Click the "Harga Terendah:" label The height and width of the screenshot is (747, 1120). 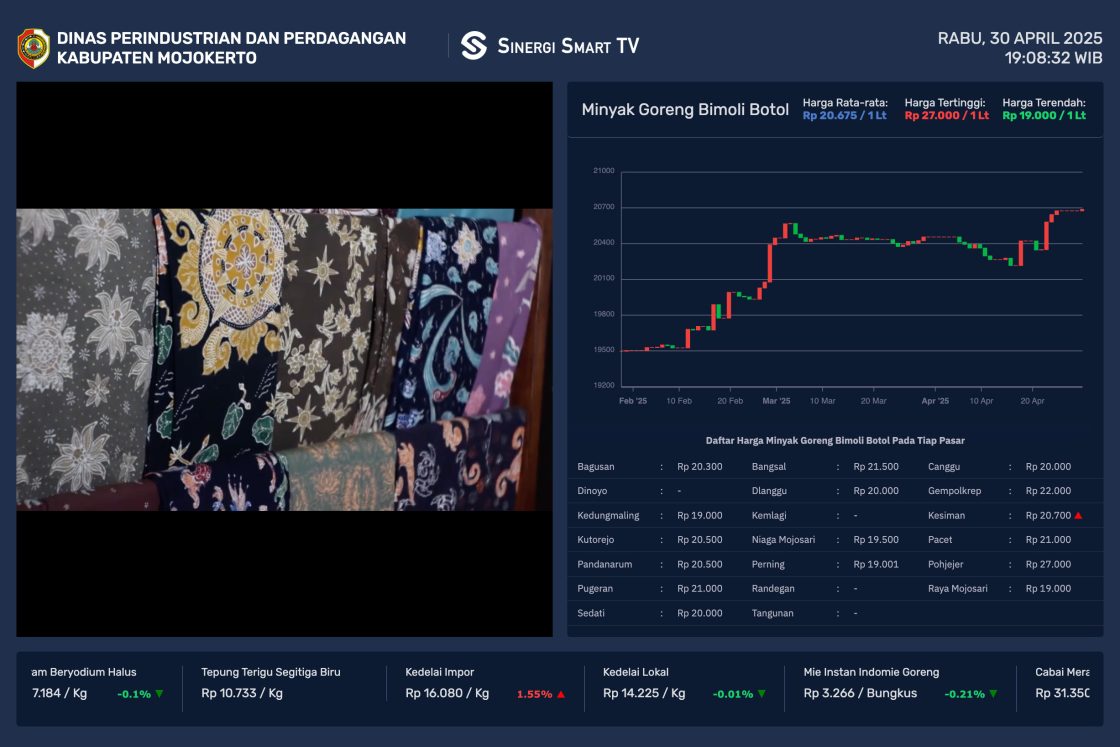[x=1044, y=103]
